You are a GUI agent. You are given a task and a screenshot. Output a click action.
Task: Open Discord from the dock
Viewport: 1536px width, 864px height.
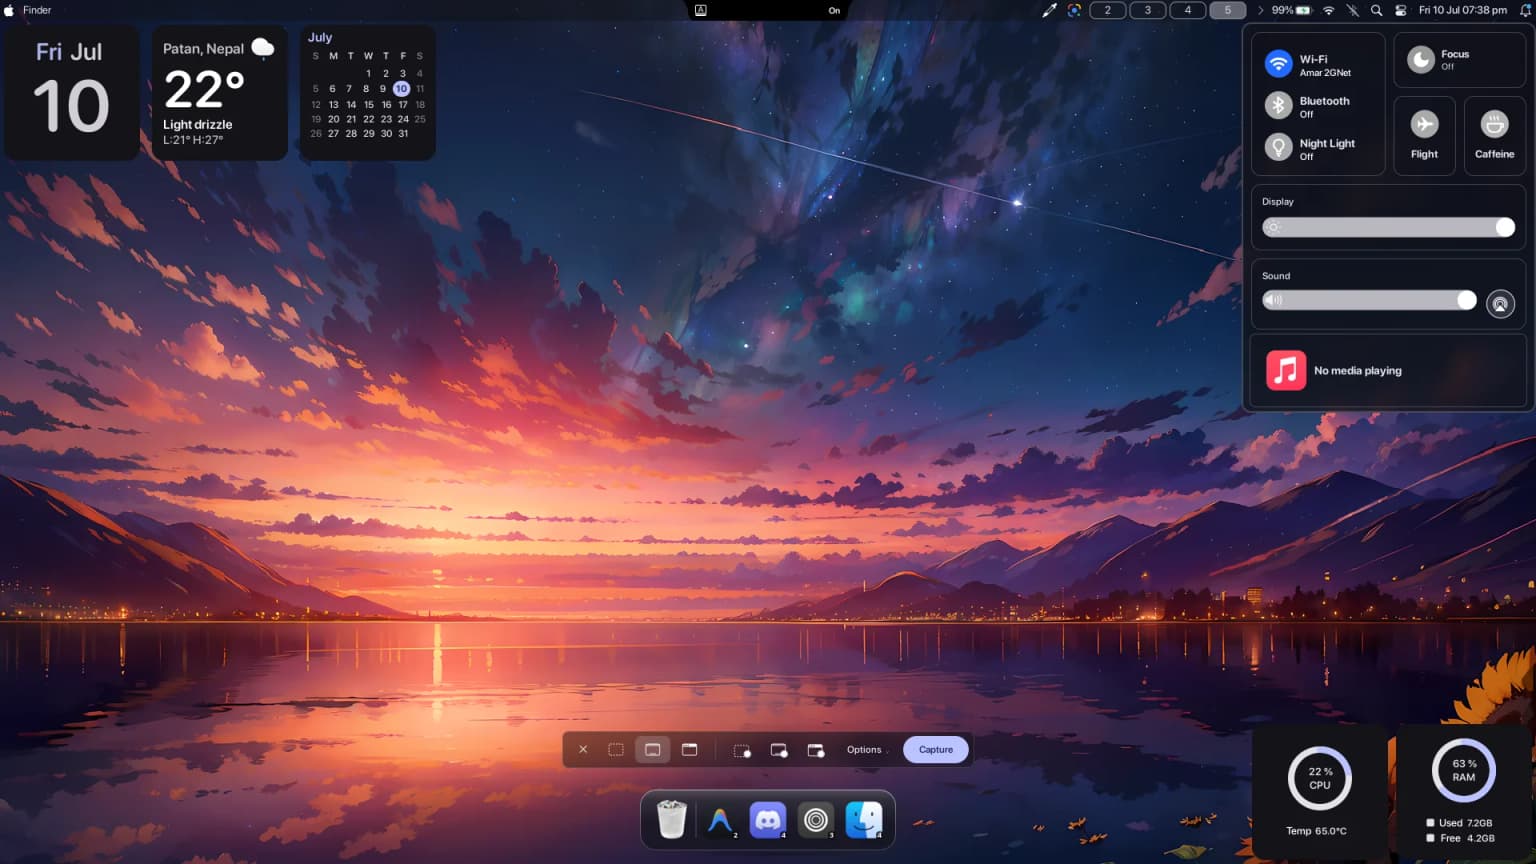[768, 820]
